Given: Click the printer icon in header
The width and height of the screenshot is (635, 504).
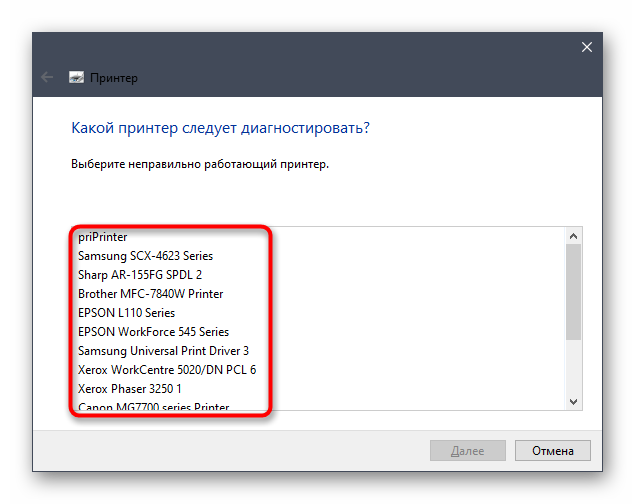Looking at the screenshot, I should click(76, 77).
